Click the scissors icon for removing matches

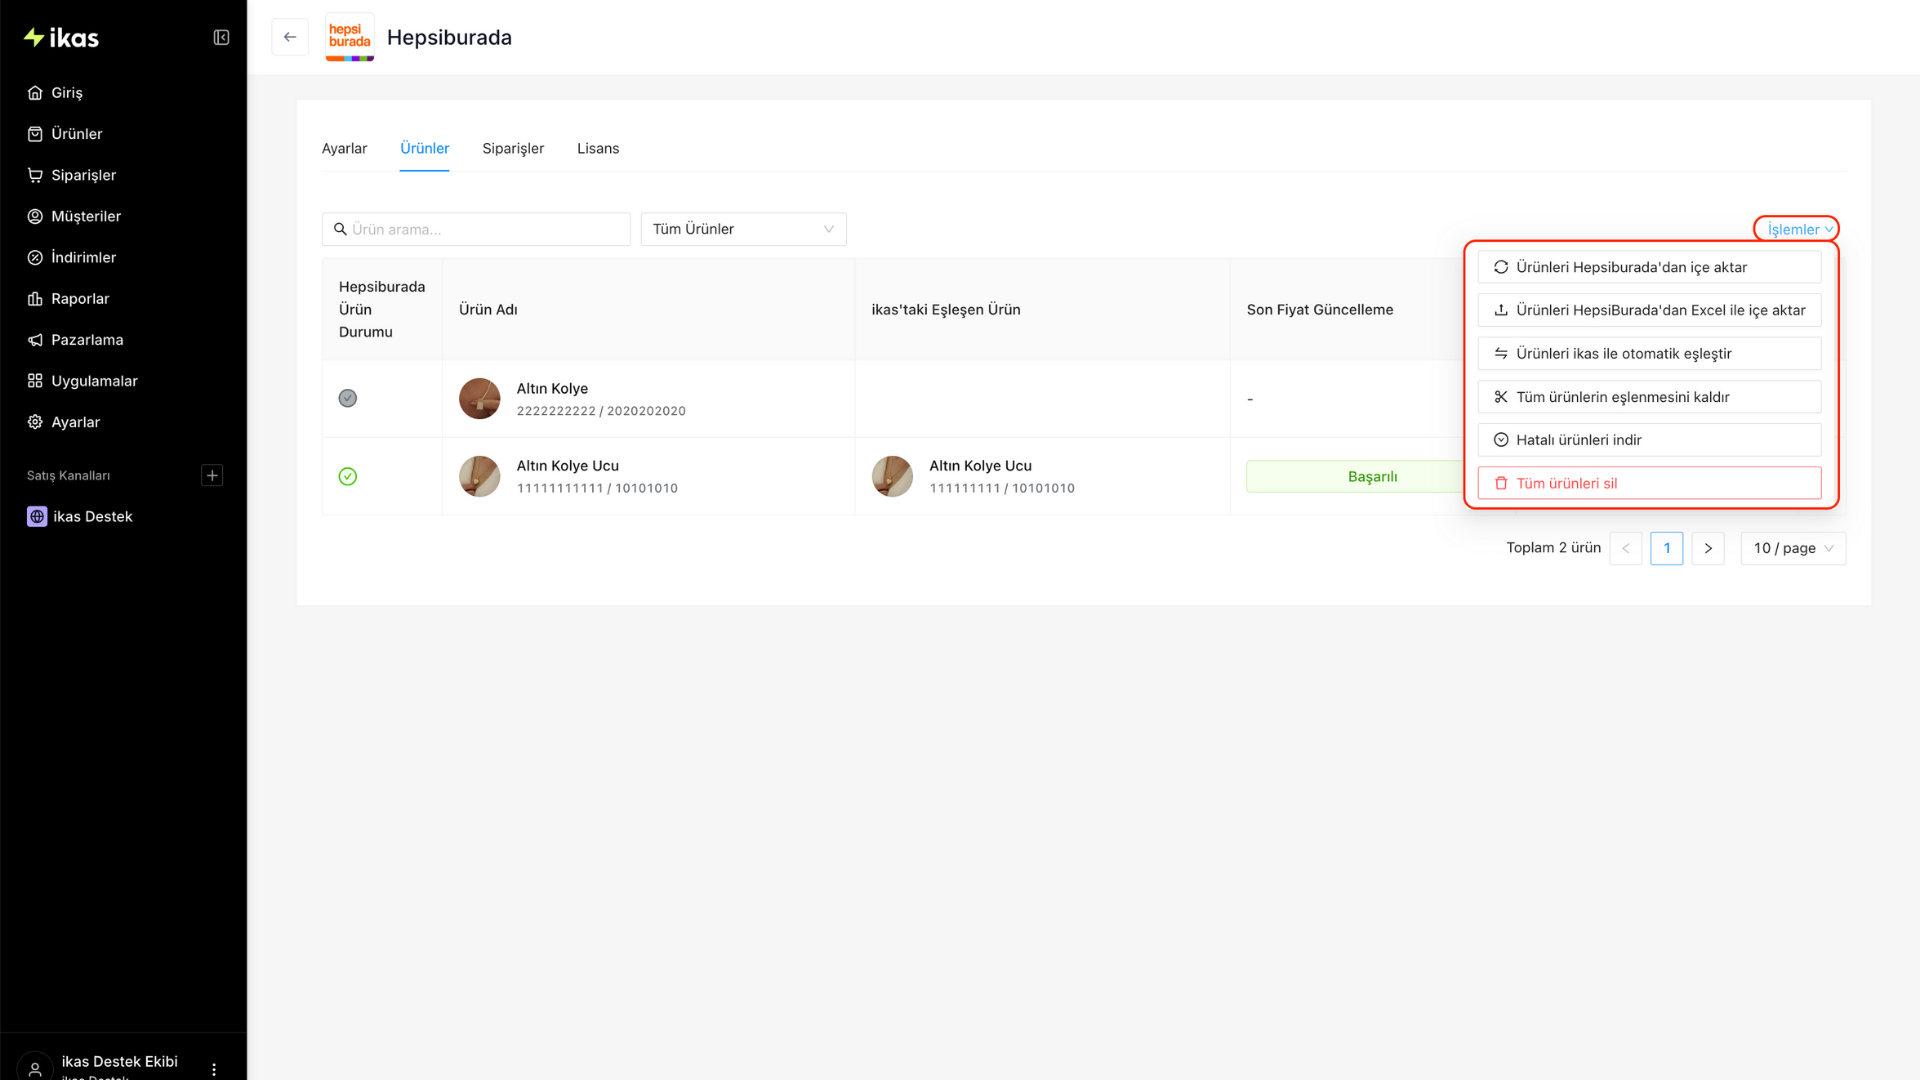[x=1501, y=397]
